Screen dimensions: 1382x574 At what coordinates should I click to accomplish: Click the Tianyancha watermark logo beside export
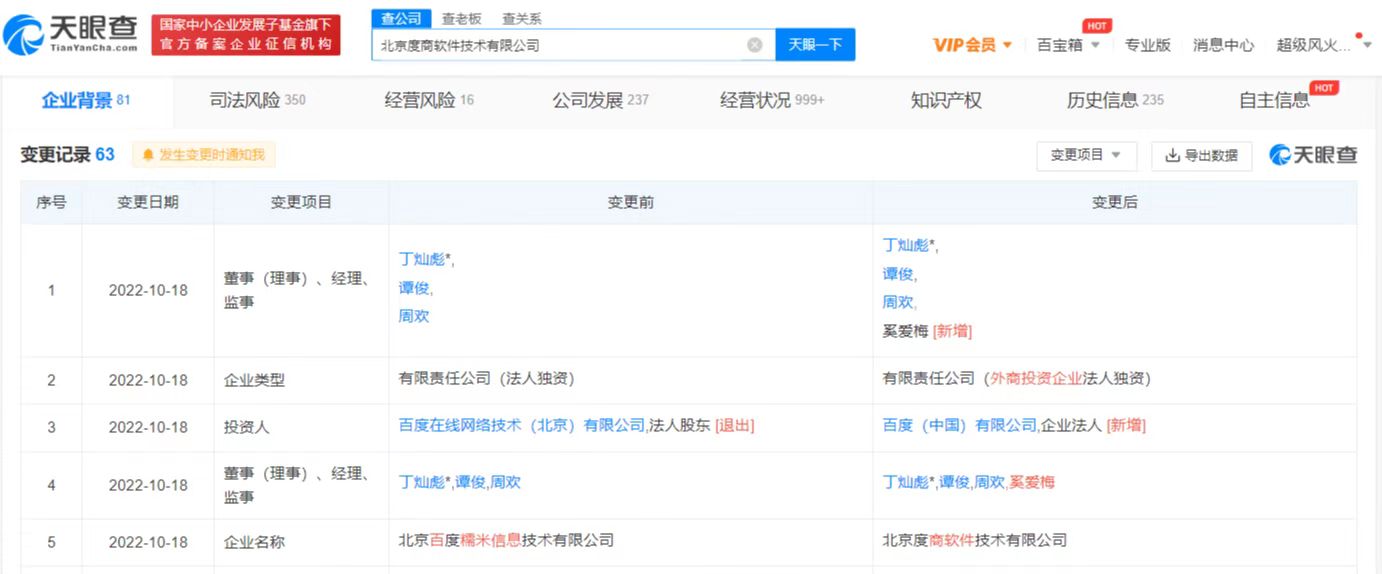click(1313, 155)
